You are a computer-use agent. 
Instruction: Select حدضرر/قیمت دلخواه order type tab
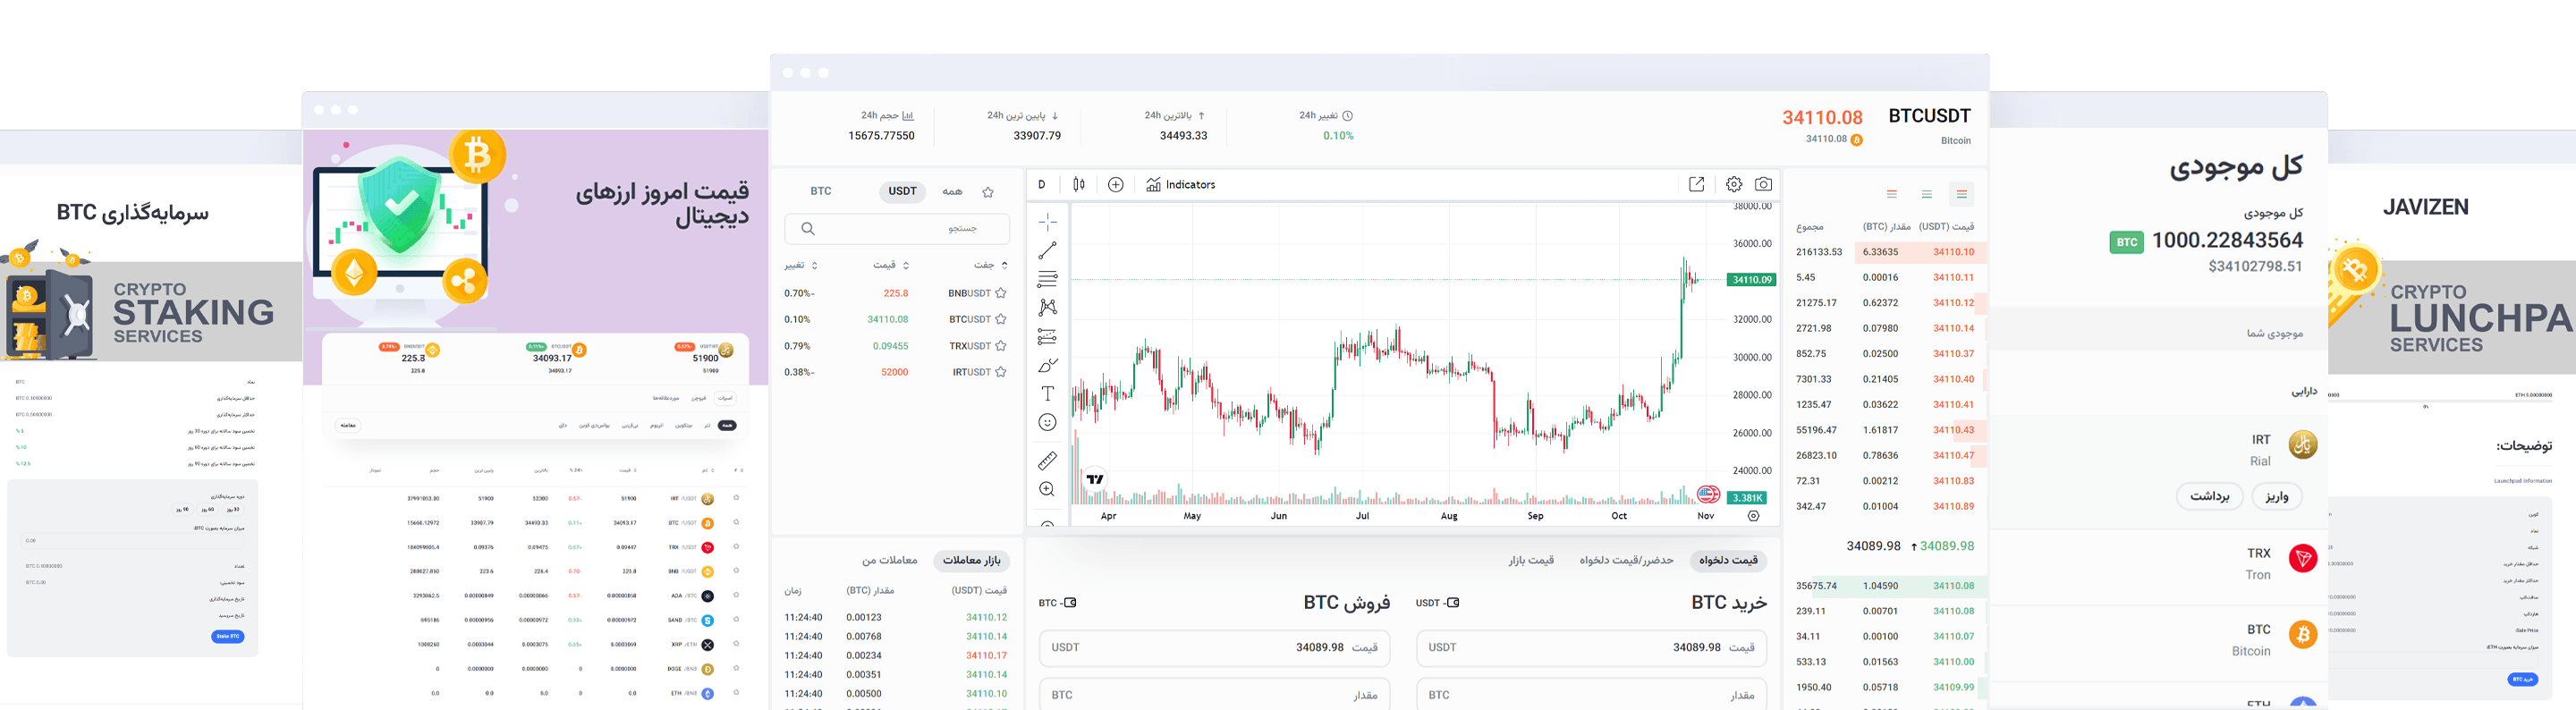(1626, 560)
